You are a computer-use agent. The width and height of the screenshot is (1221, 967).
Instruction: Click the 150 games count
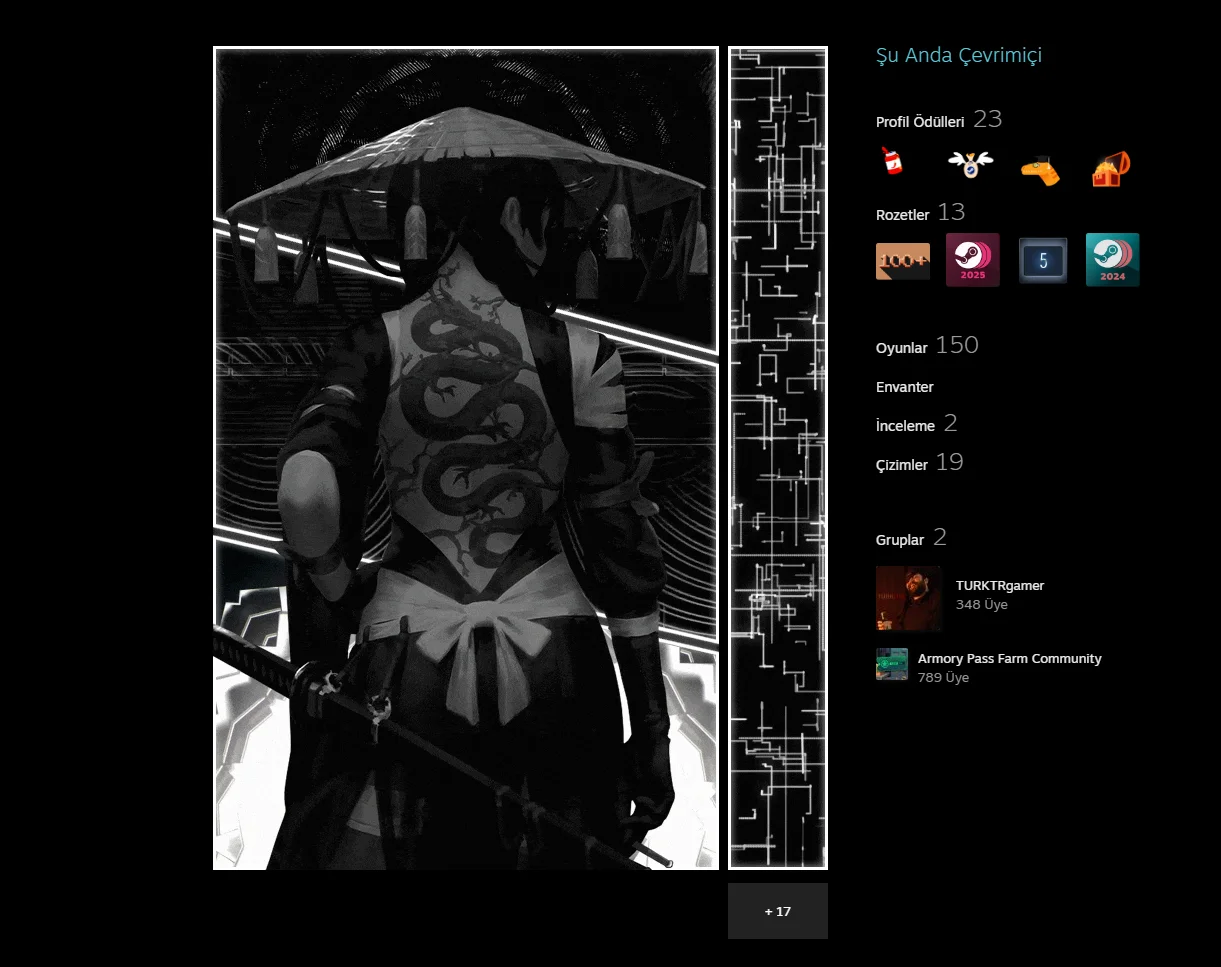coord(957,345)
